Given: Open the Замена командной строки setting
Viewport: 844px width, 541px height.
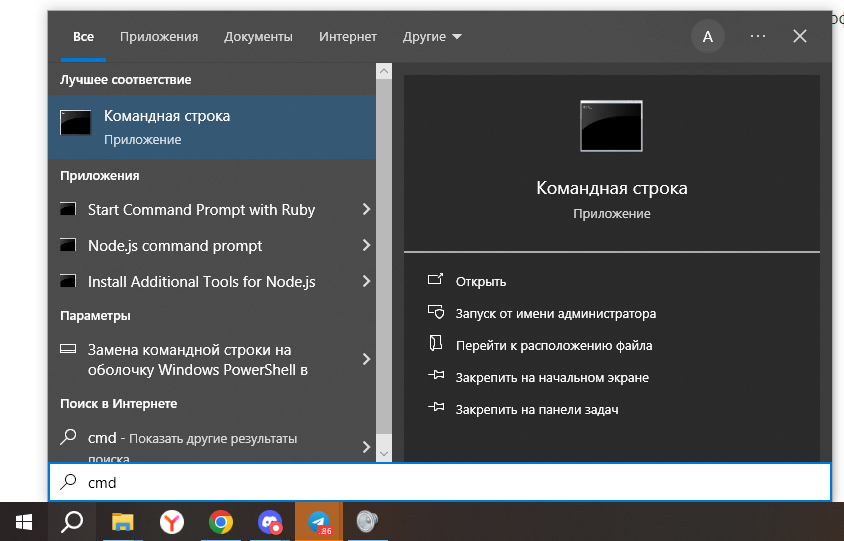Looking at the screenshot, I should [198, 360].
